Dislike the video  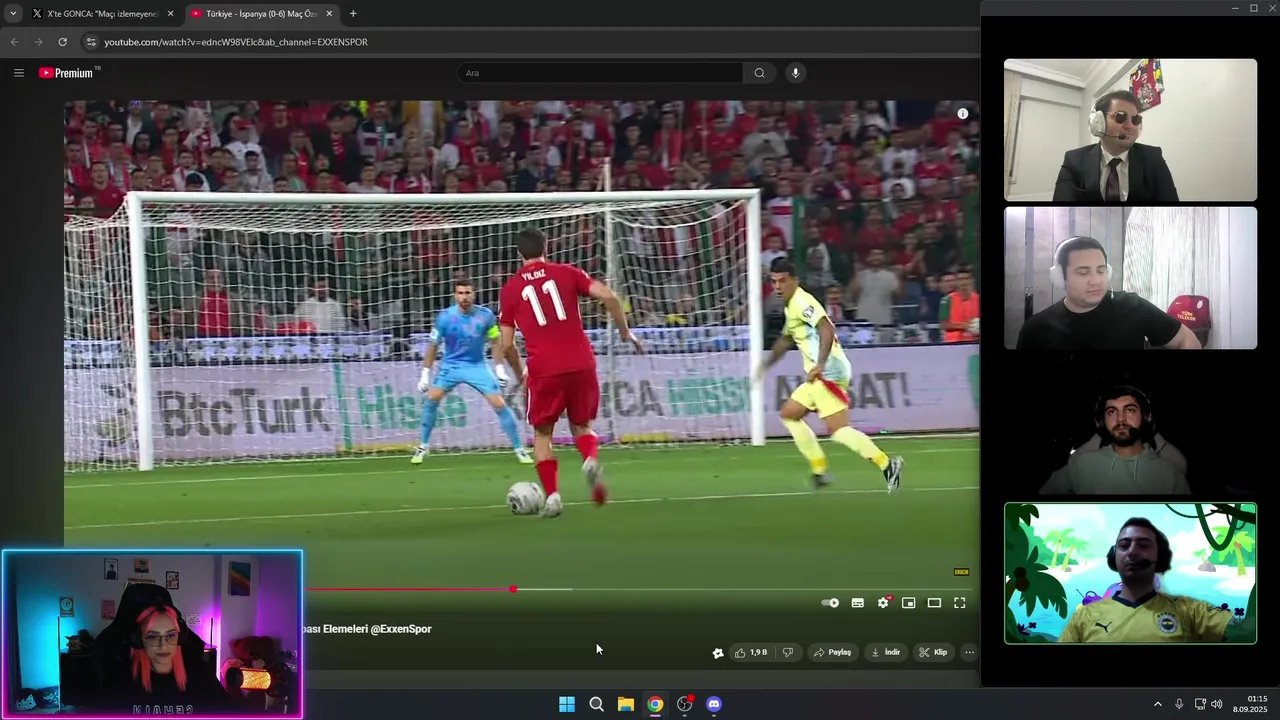[x=788, y=652]
